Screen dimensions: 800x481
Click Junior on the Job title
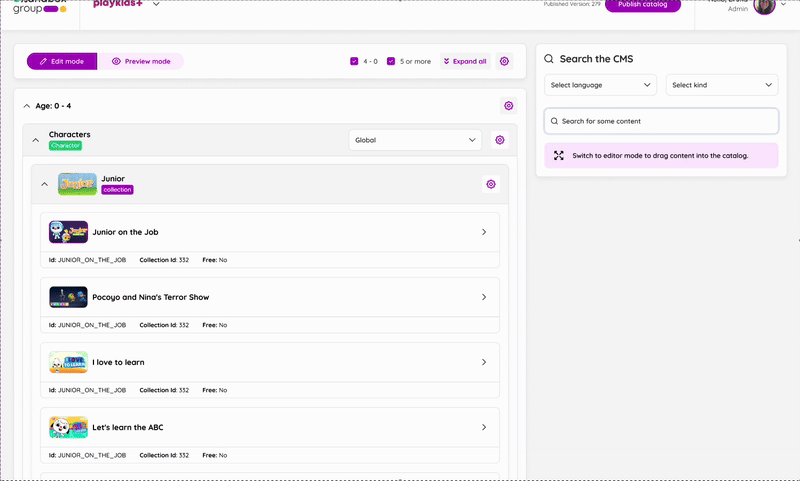pos(125,232)
